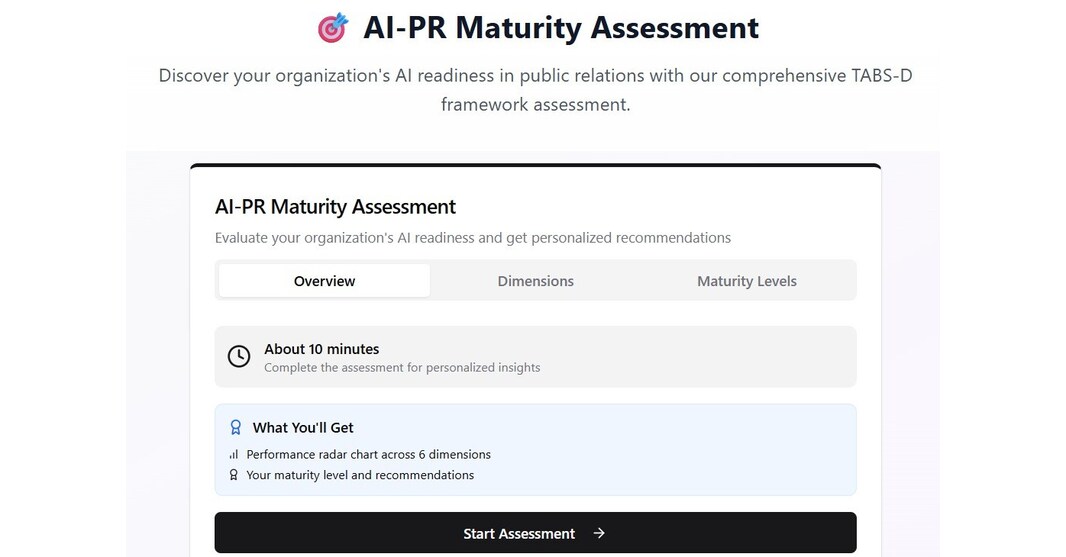Click the Evaluate your organization's AI readiness subtitle
This screenshot has height=557, width=1066.
point(472,238)
